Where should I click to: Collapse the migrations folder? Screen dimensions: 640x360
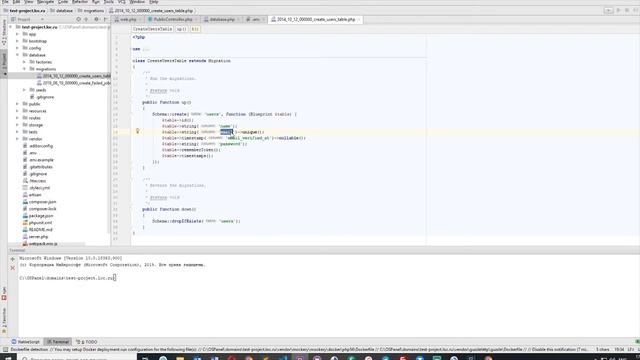(x=24, y=69)
